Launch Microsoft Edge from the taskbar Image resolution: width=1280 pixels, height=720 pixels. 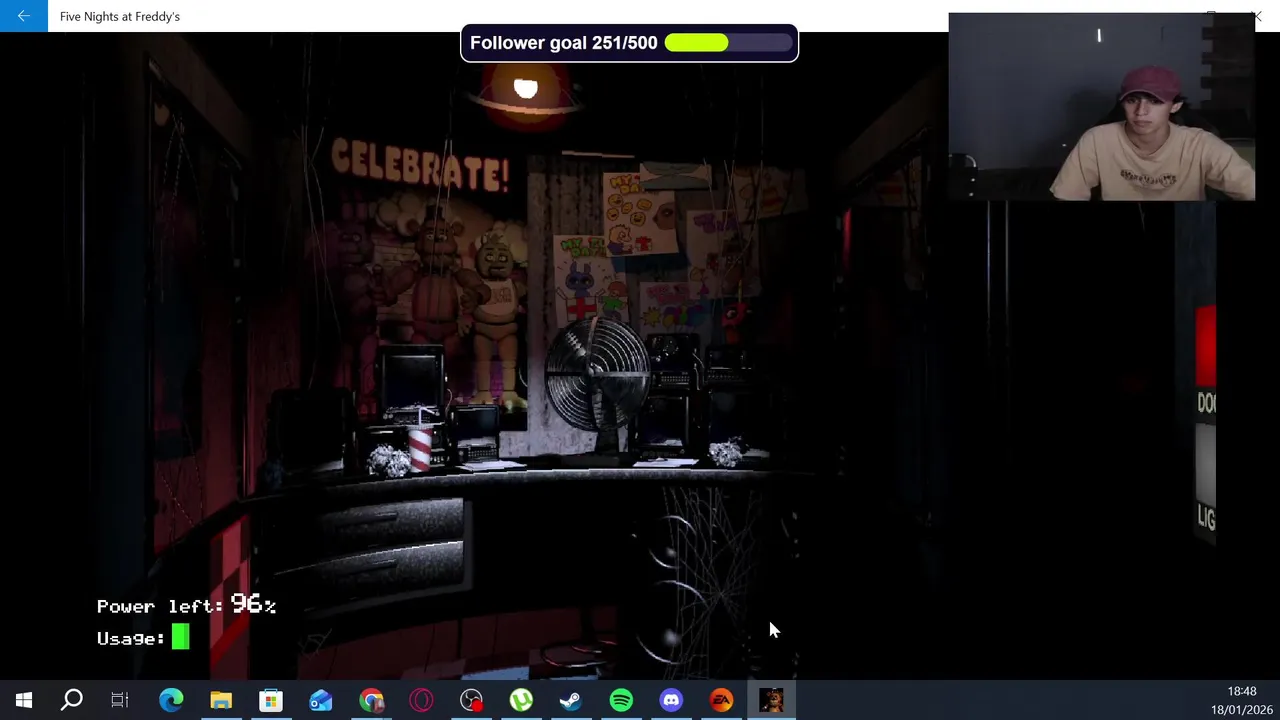tap(171, 700)
